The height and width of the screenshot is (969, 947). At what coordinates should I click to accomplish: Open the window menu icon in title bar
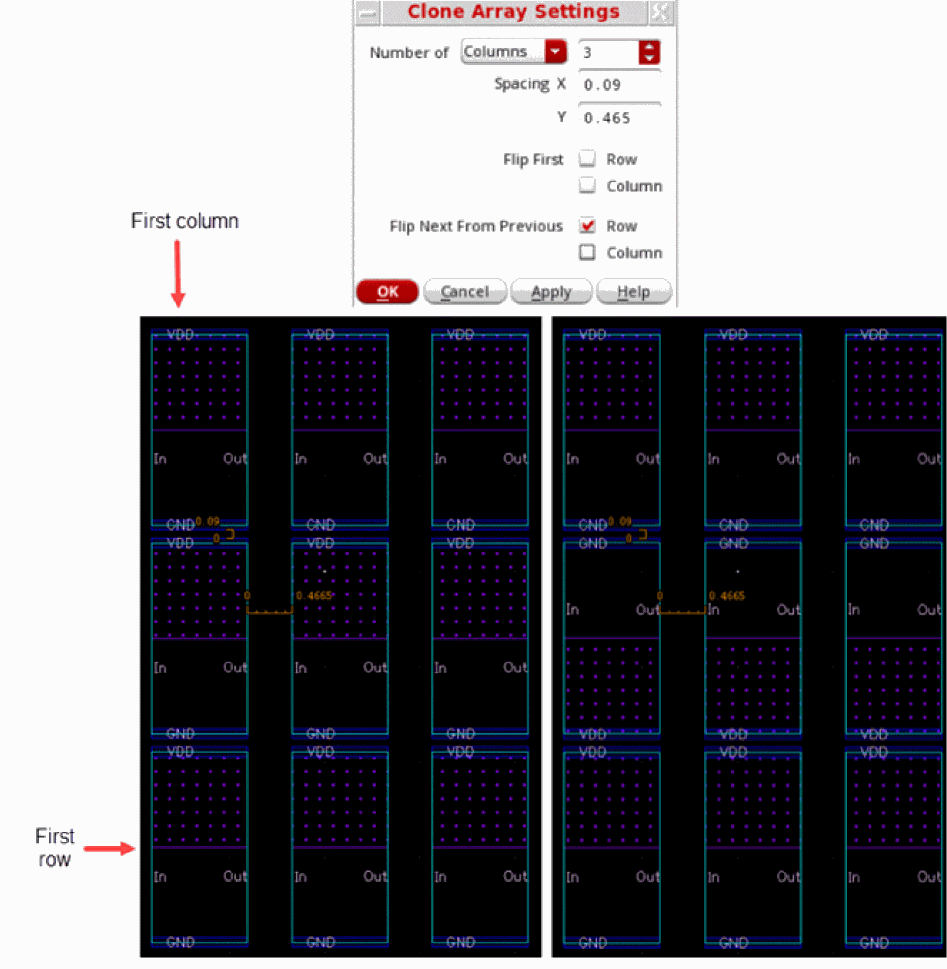click(368, 12)
